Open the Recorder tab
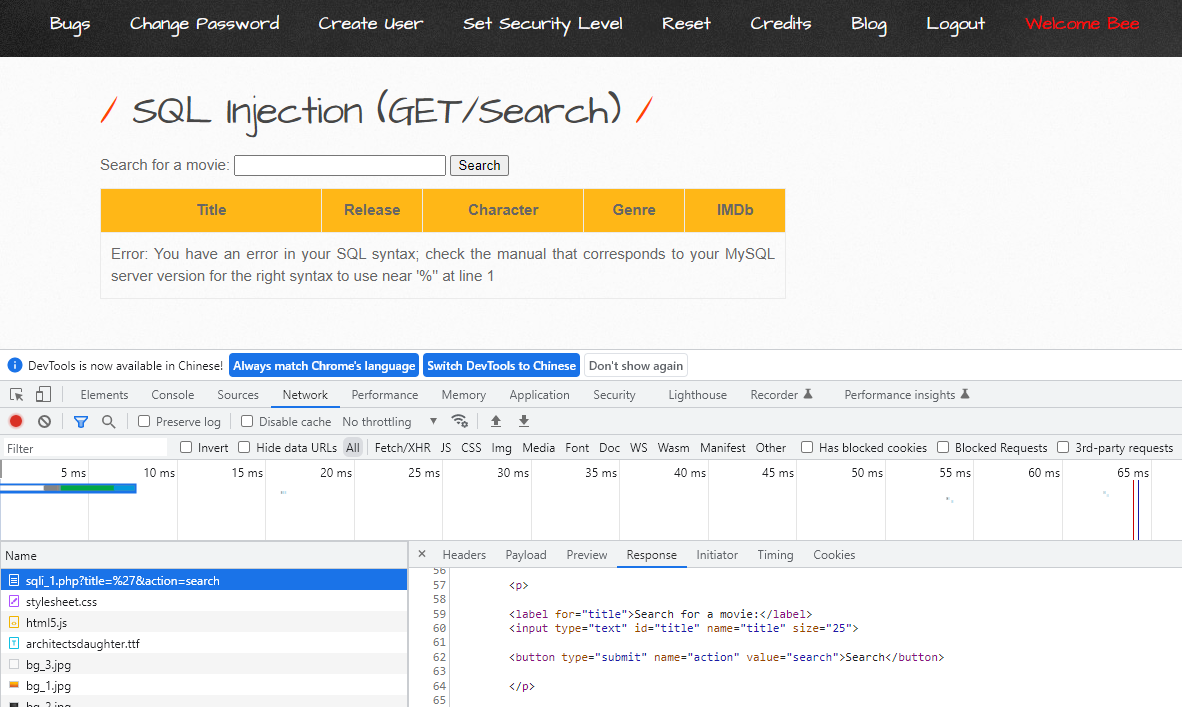The image size is (1182, 707). pyautogui.click(x=781, y=395)
